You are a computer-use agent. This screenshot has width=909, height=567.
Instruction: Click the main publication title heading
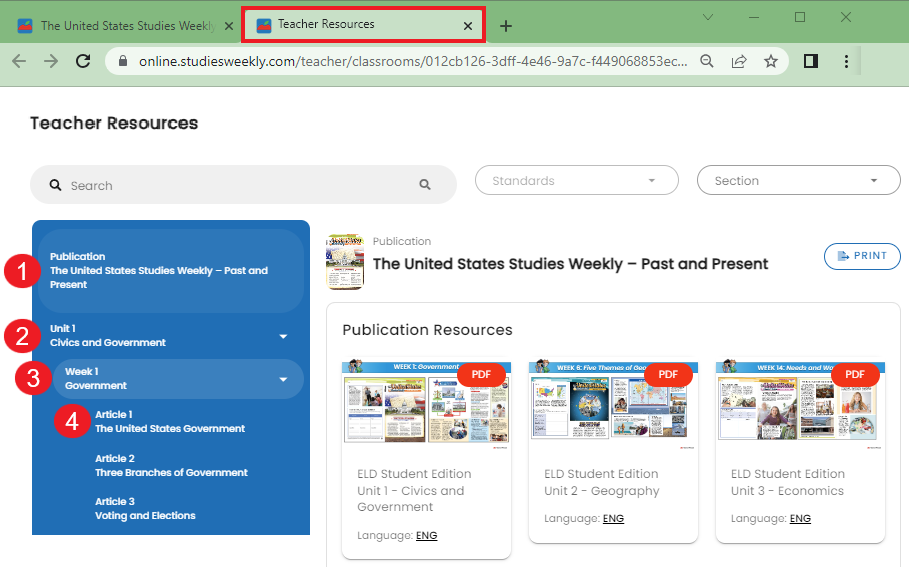coord(570,264)
